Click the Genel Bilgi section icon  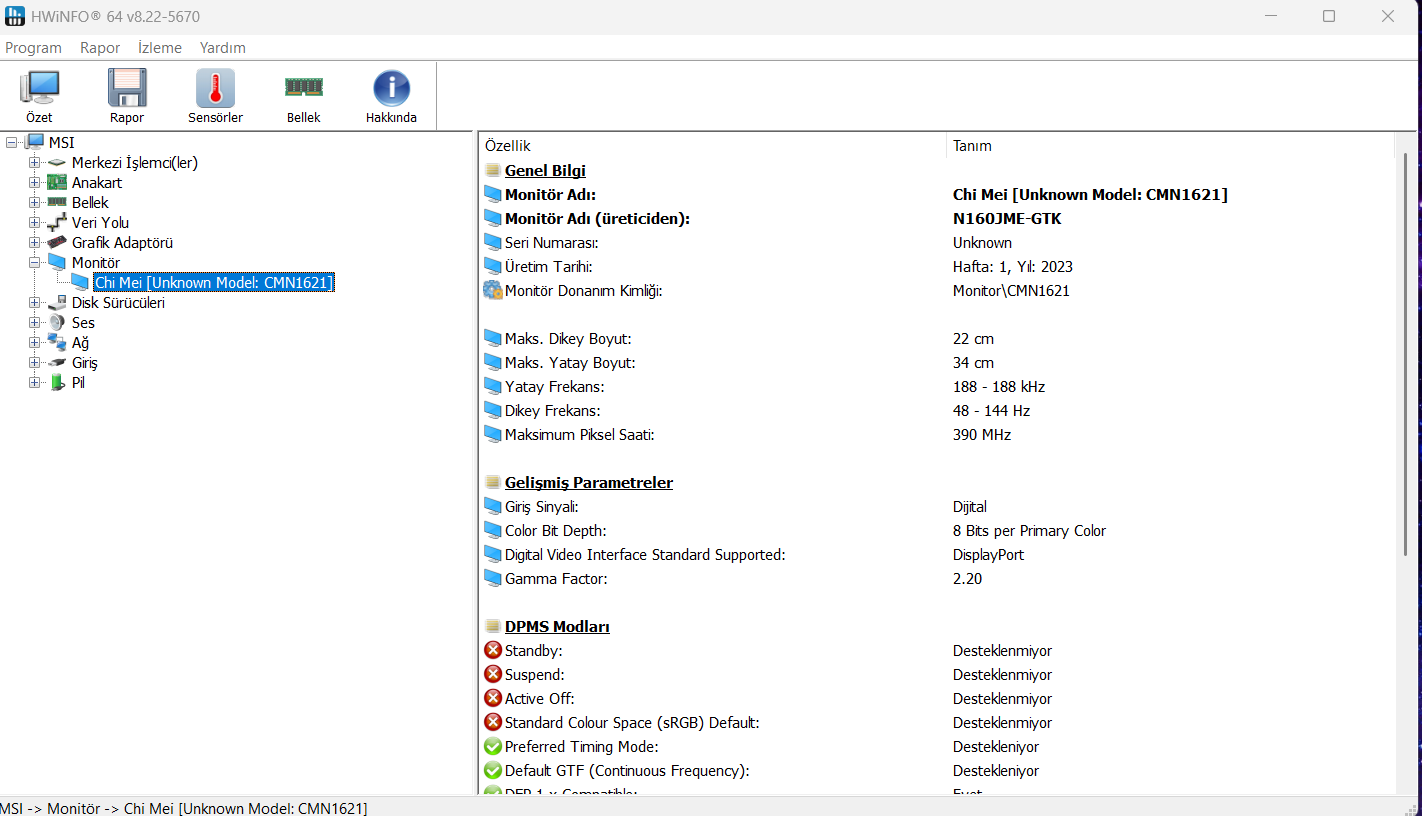(x=493, y=171)
